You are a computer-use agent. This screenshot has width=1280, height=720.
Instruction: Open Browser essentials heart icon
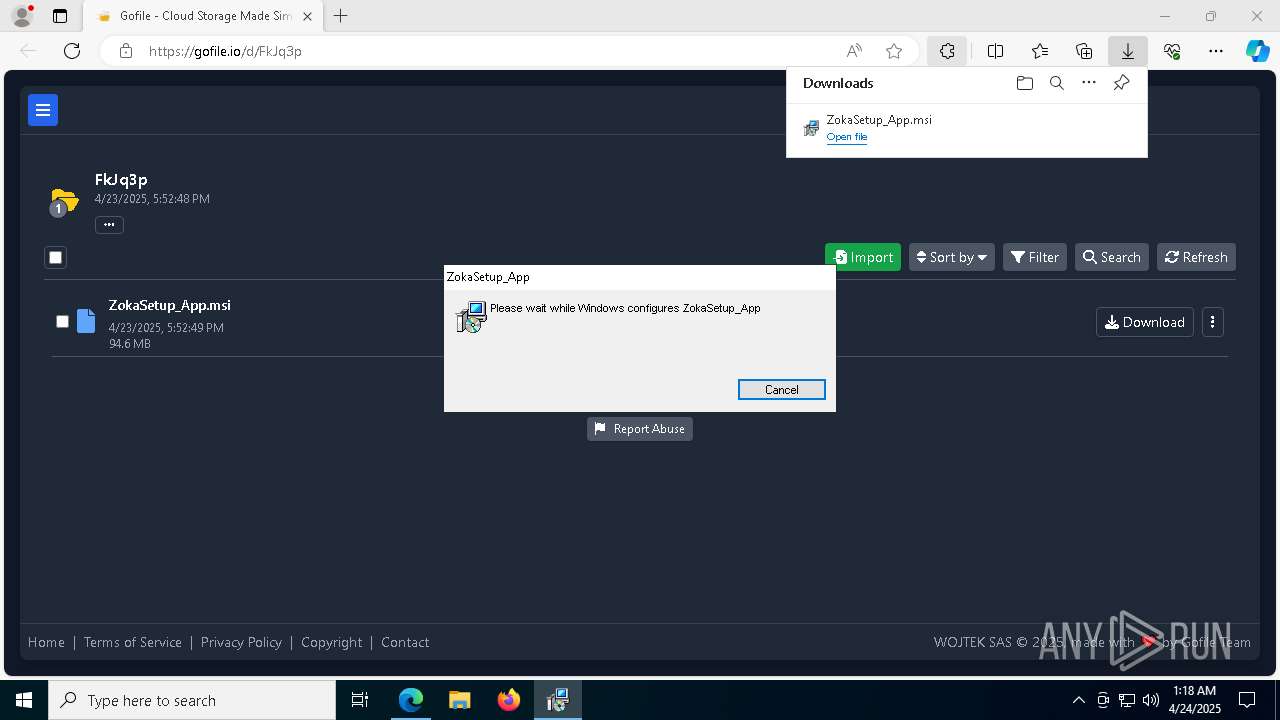[x=1172, y=51]
